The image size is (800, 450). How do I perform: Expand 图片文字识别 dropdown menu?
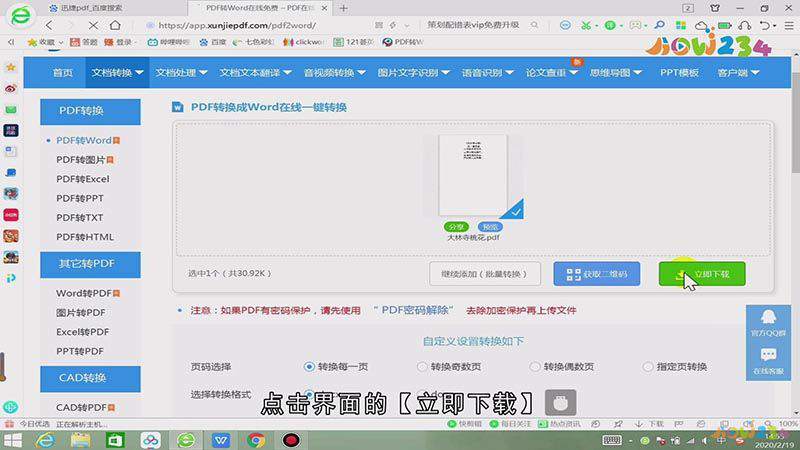pos(413,73)
